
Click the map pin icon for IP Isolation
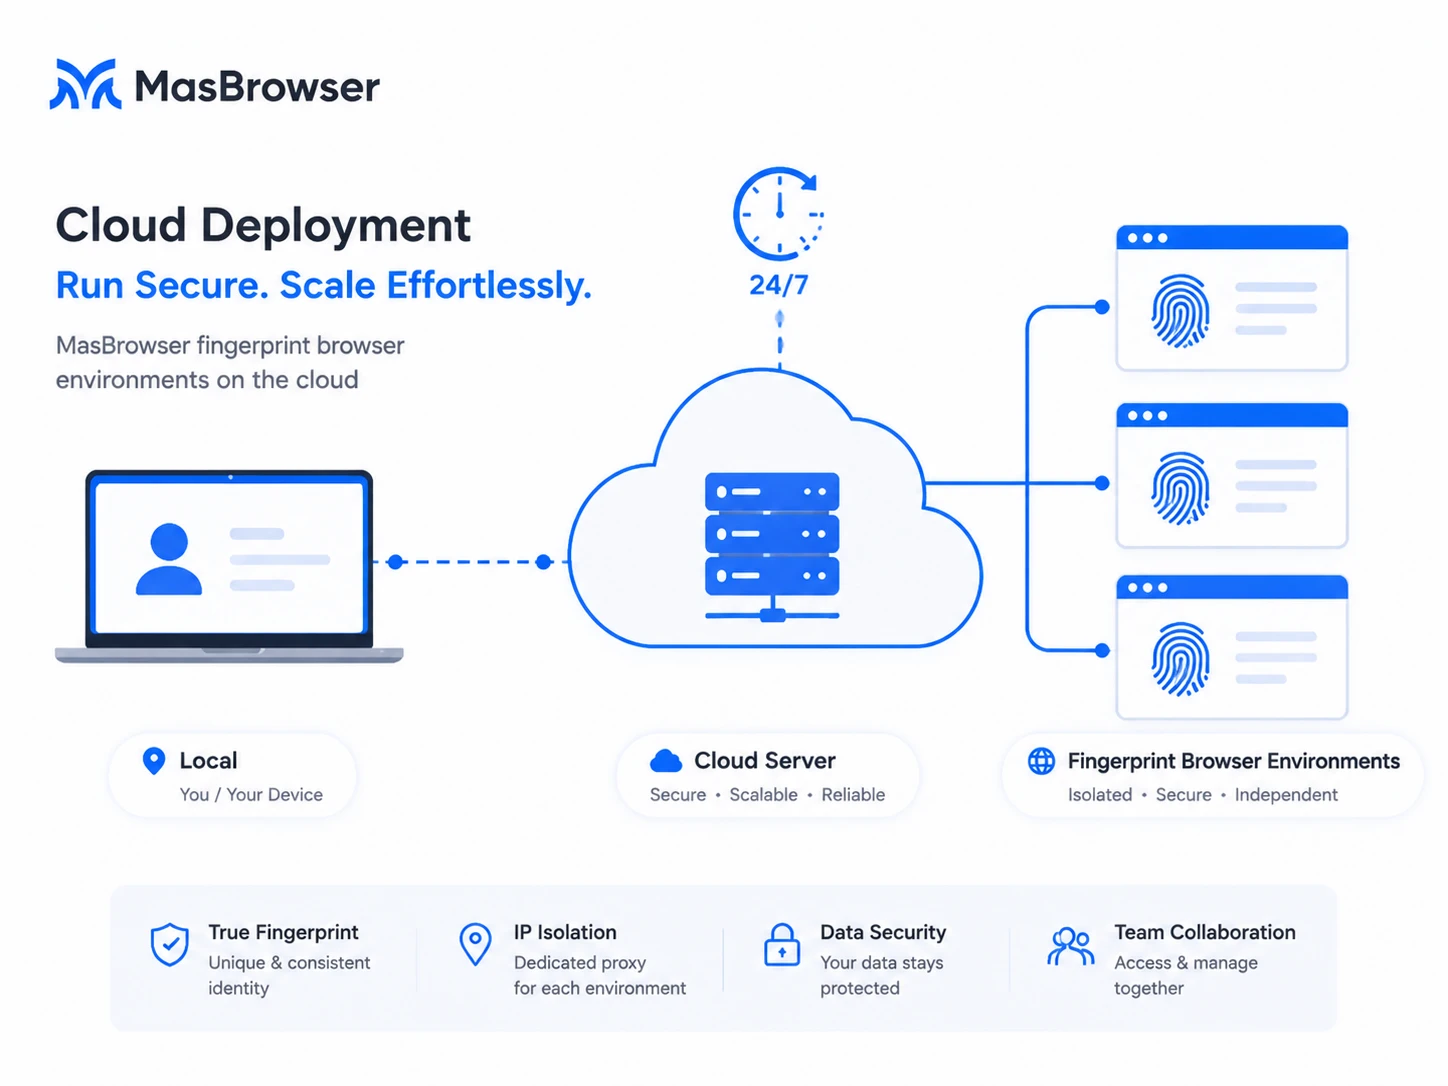(475, 945)
